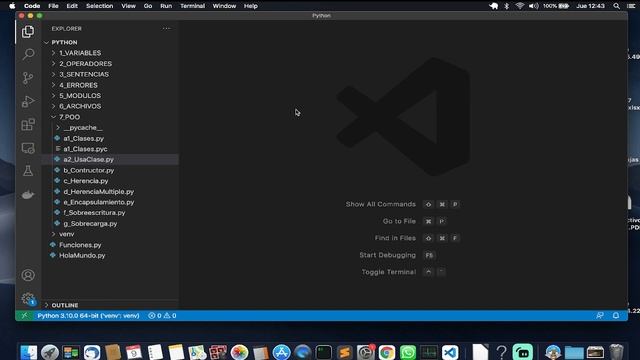The width and height of the screenshot is (640, 360).
Task: Open Finder from the Dock
Action: [x=29, y=352]
